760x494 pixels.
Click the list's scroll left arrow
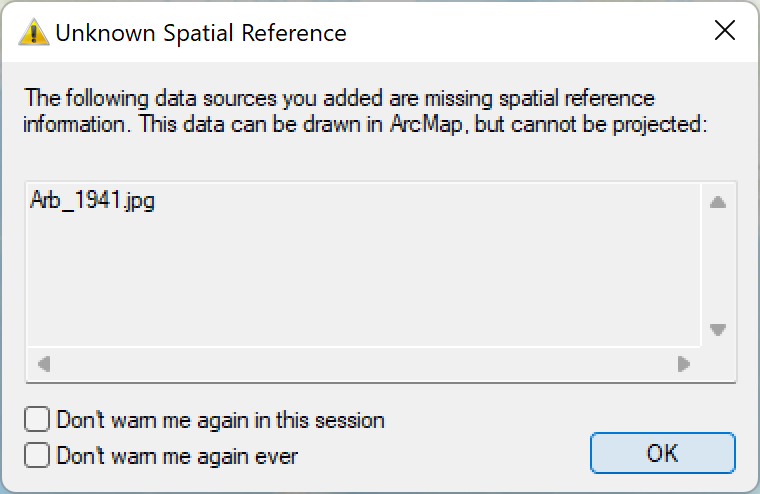[x=44, y=363]
